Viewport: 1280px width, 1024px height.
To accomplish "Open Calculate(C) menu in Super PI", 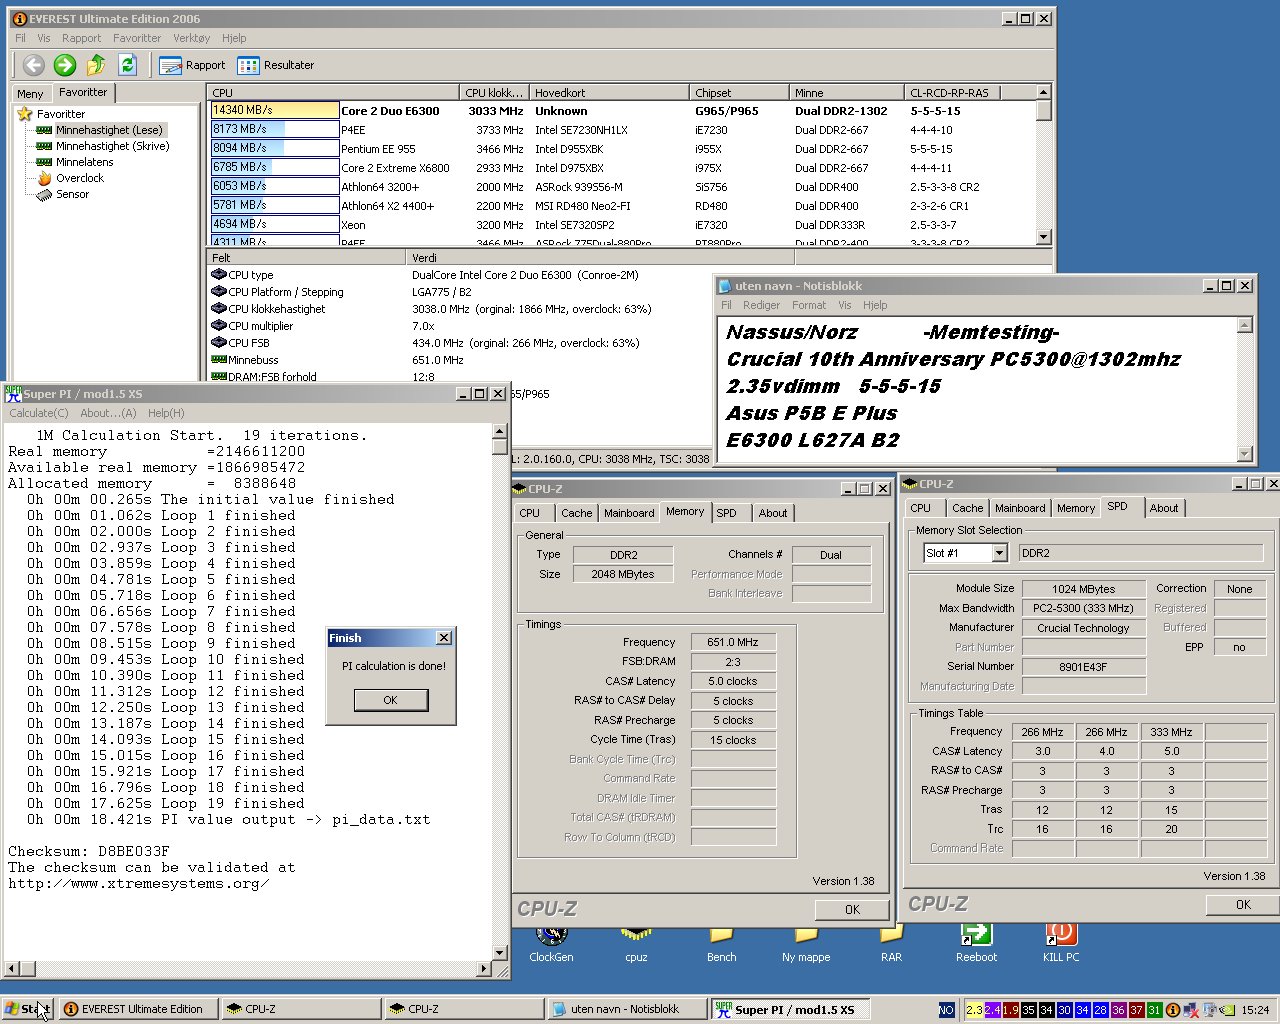I will click(39, 413).
